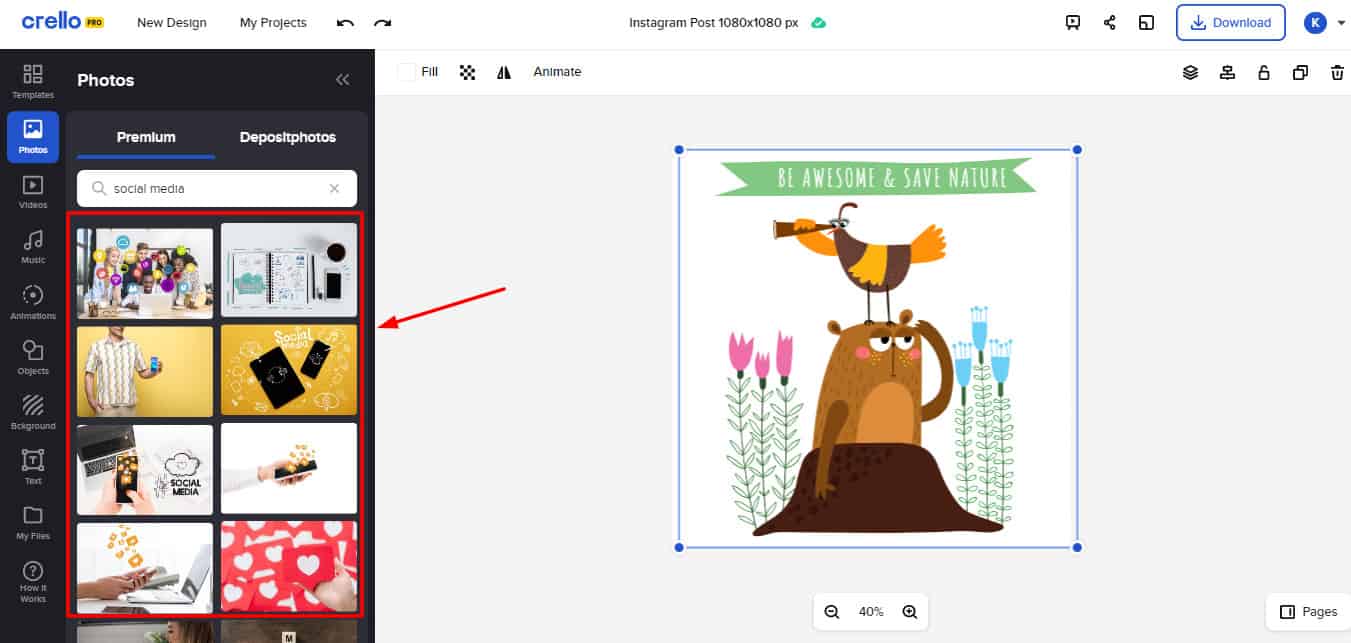Delete element with trash icon
Image resolution: width=1351 pixels, height=643 pixels.
(x=1337, y=72)
